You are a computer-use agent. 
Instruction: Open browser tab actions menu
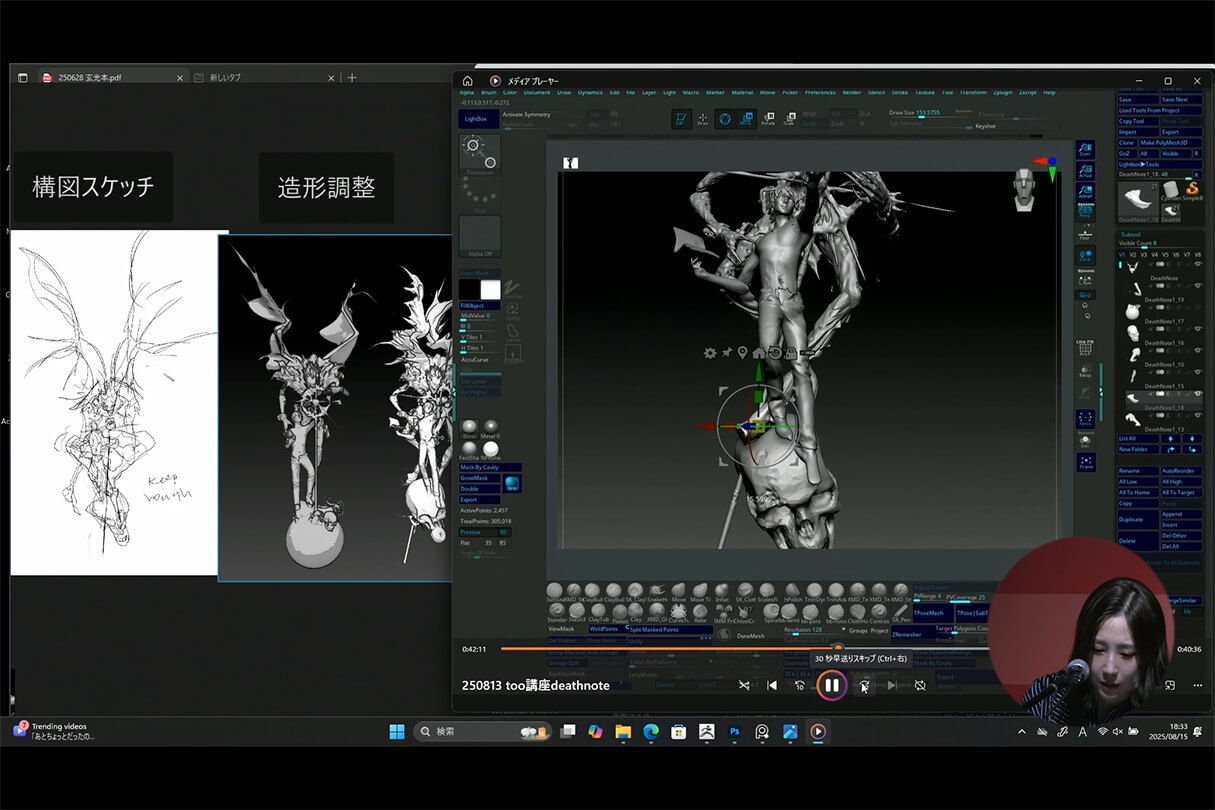[22, 78]
